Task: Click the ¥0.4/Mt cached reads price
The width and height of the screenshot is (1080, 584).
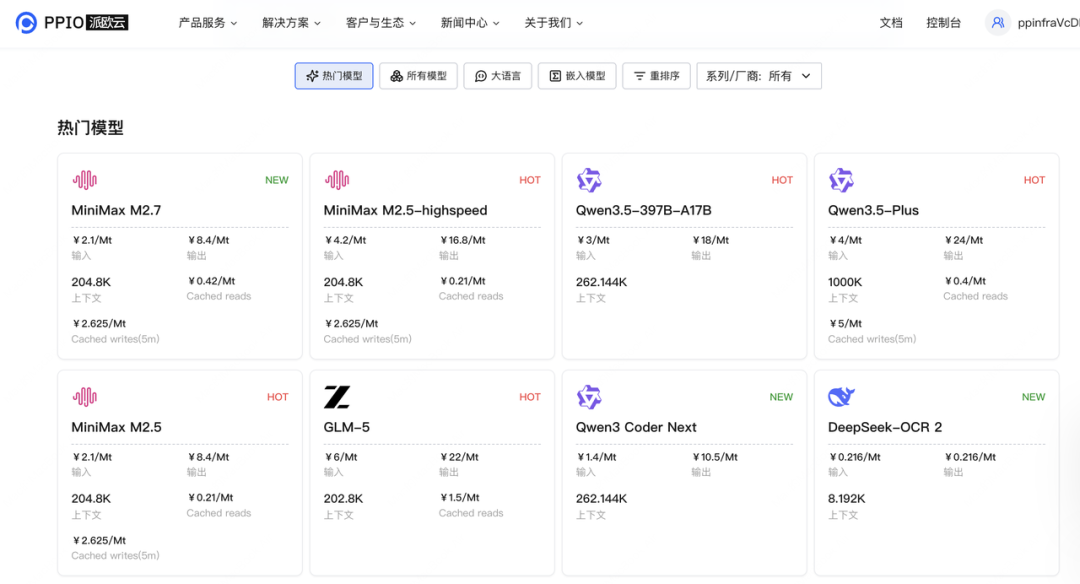Action: (965, 280)
